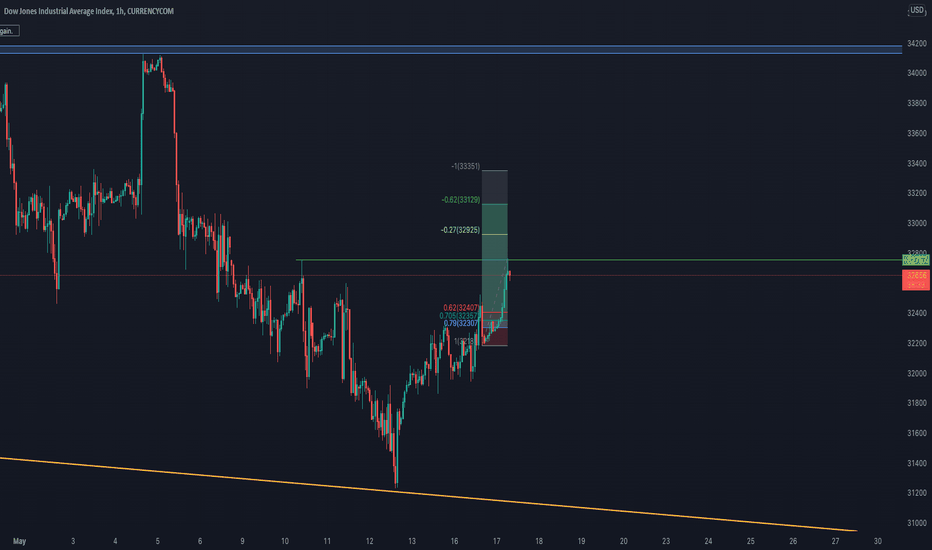Open the USD currency selector

click(917, 10)
